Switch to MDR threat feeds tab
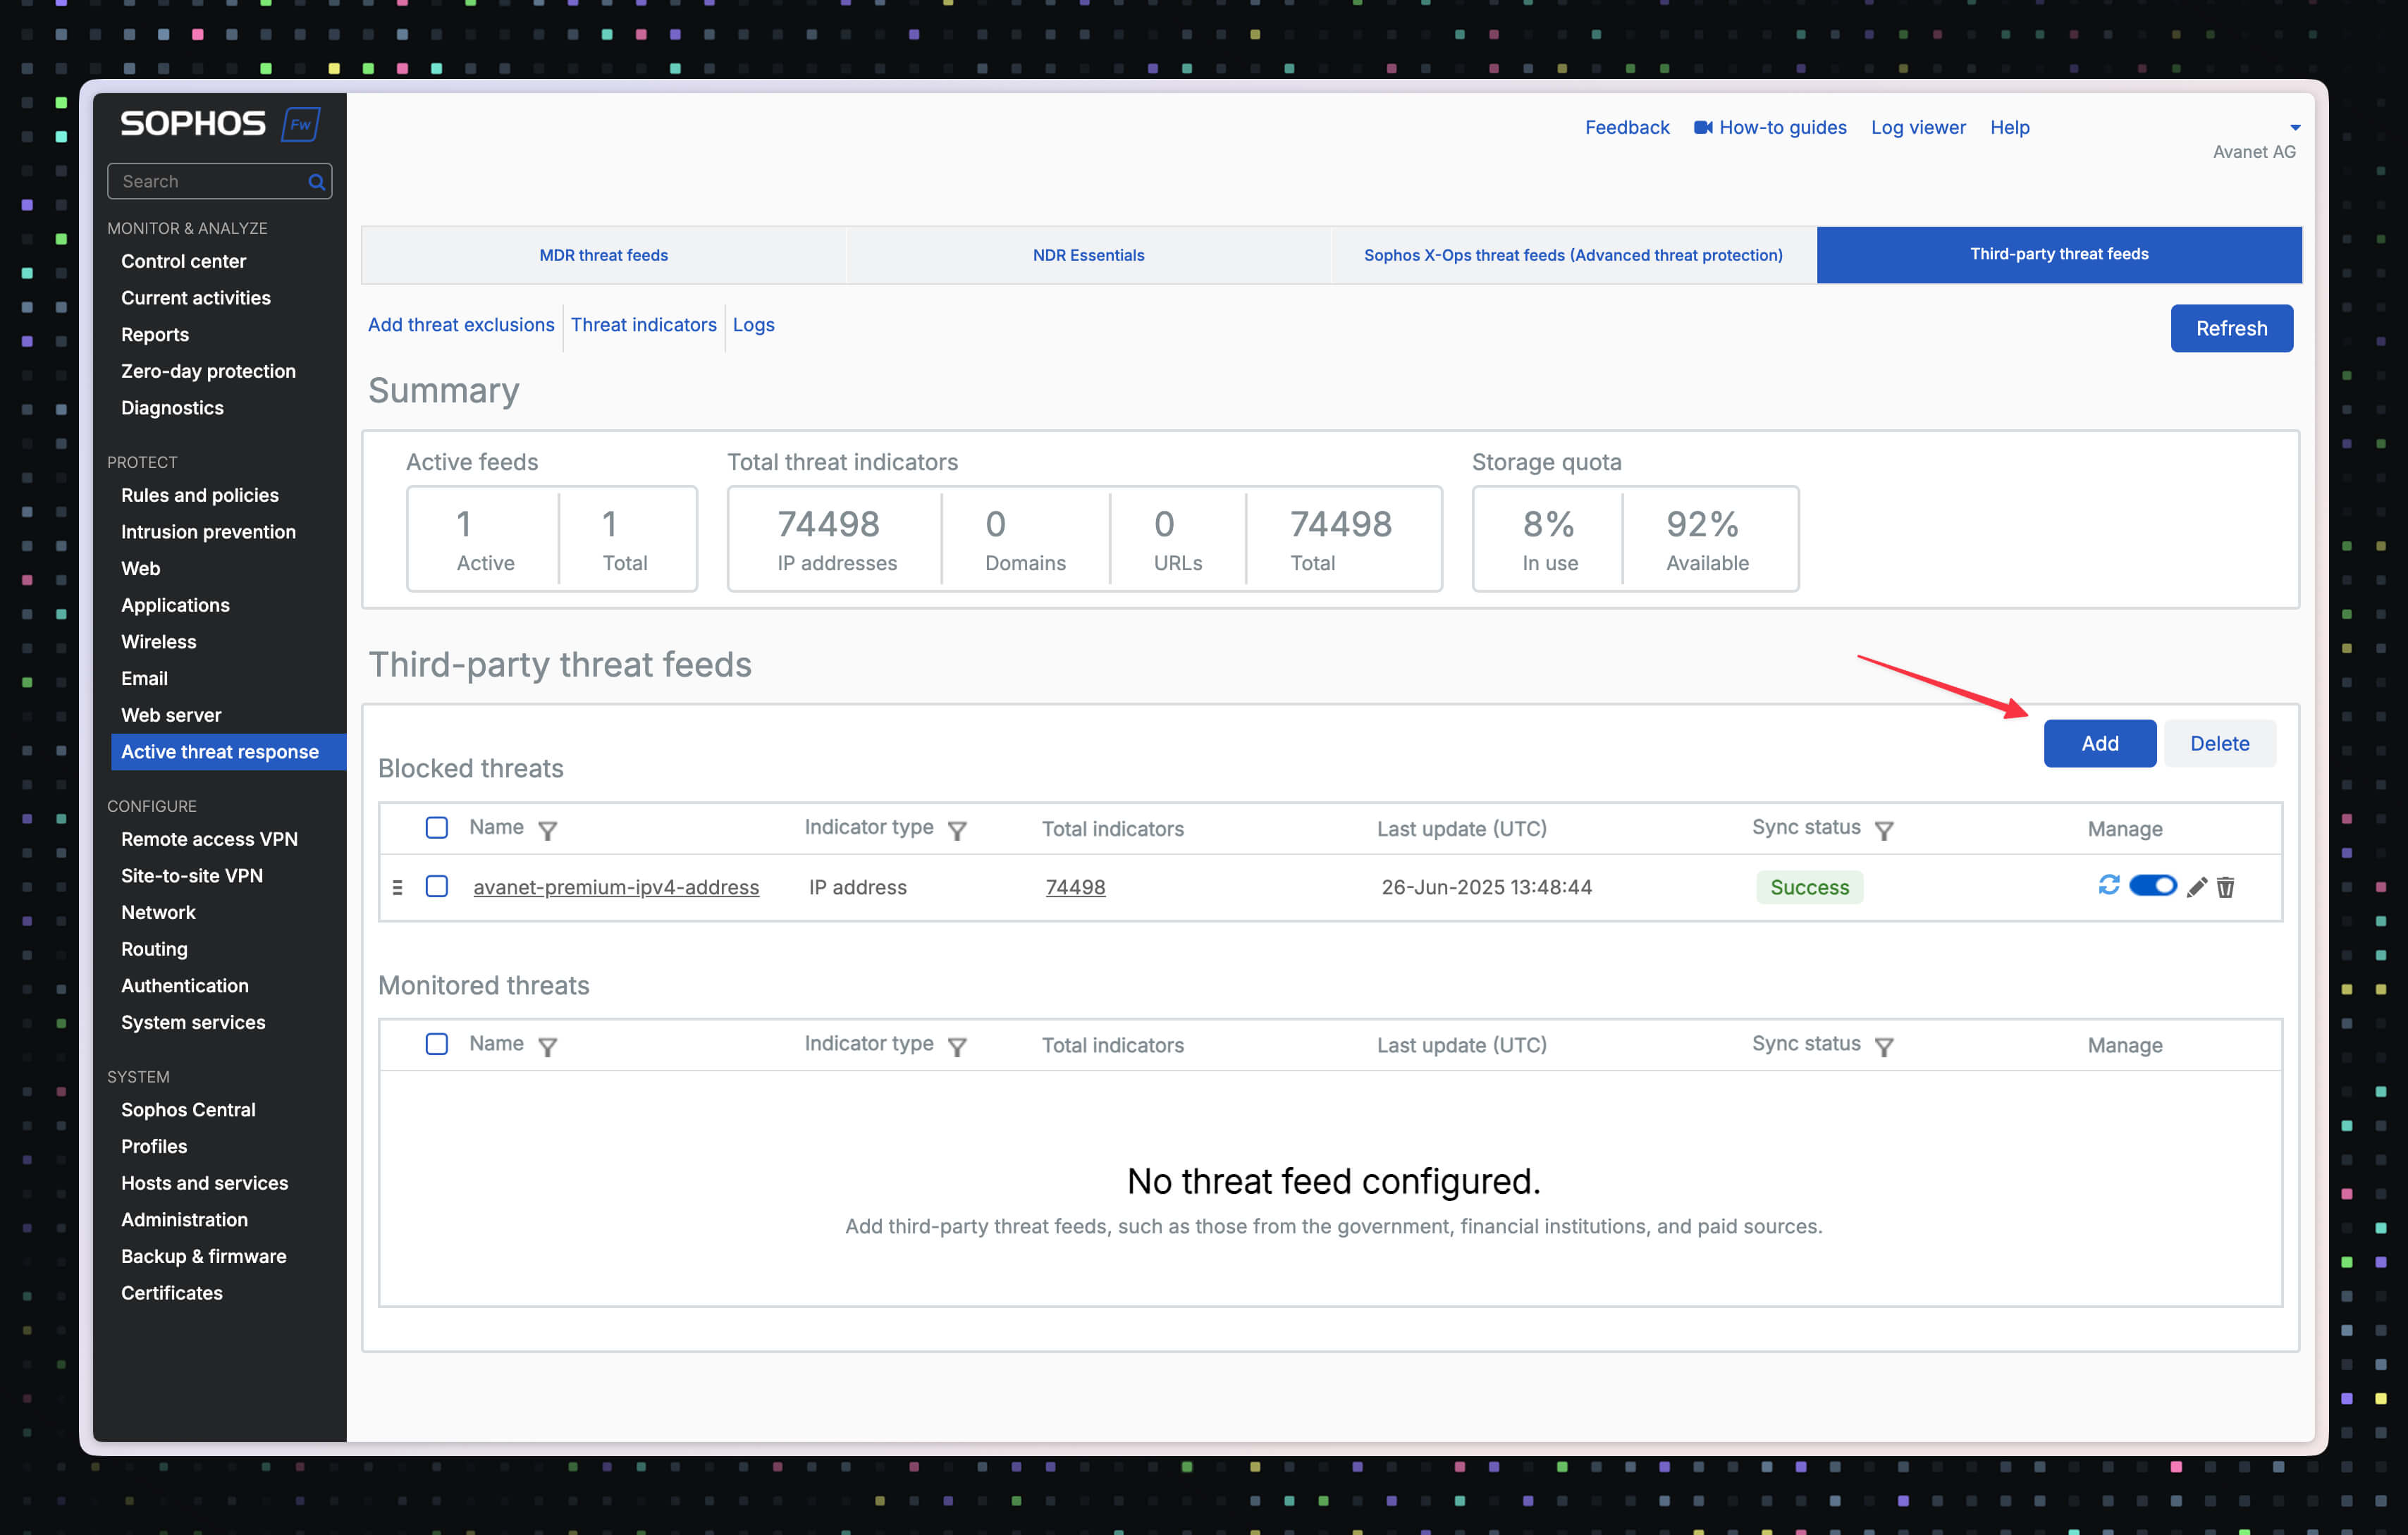2408x1535 pixels. [x=603, y=255]
